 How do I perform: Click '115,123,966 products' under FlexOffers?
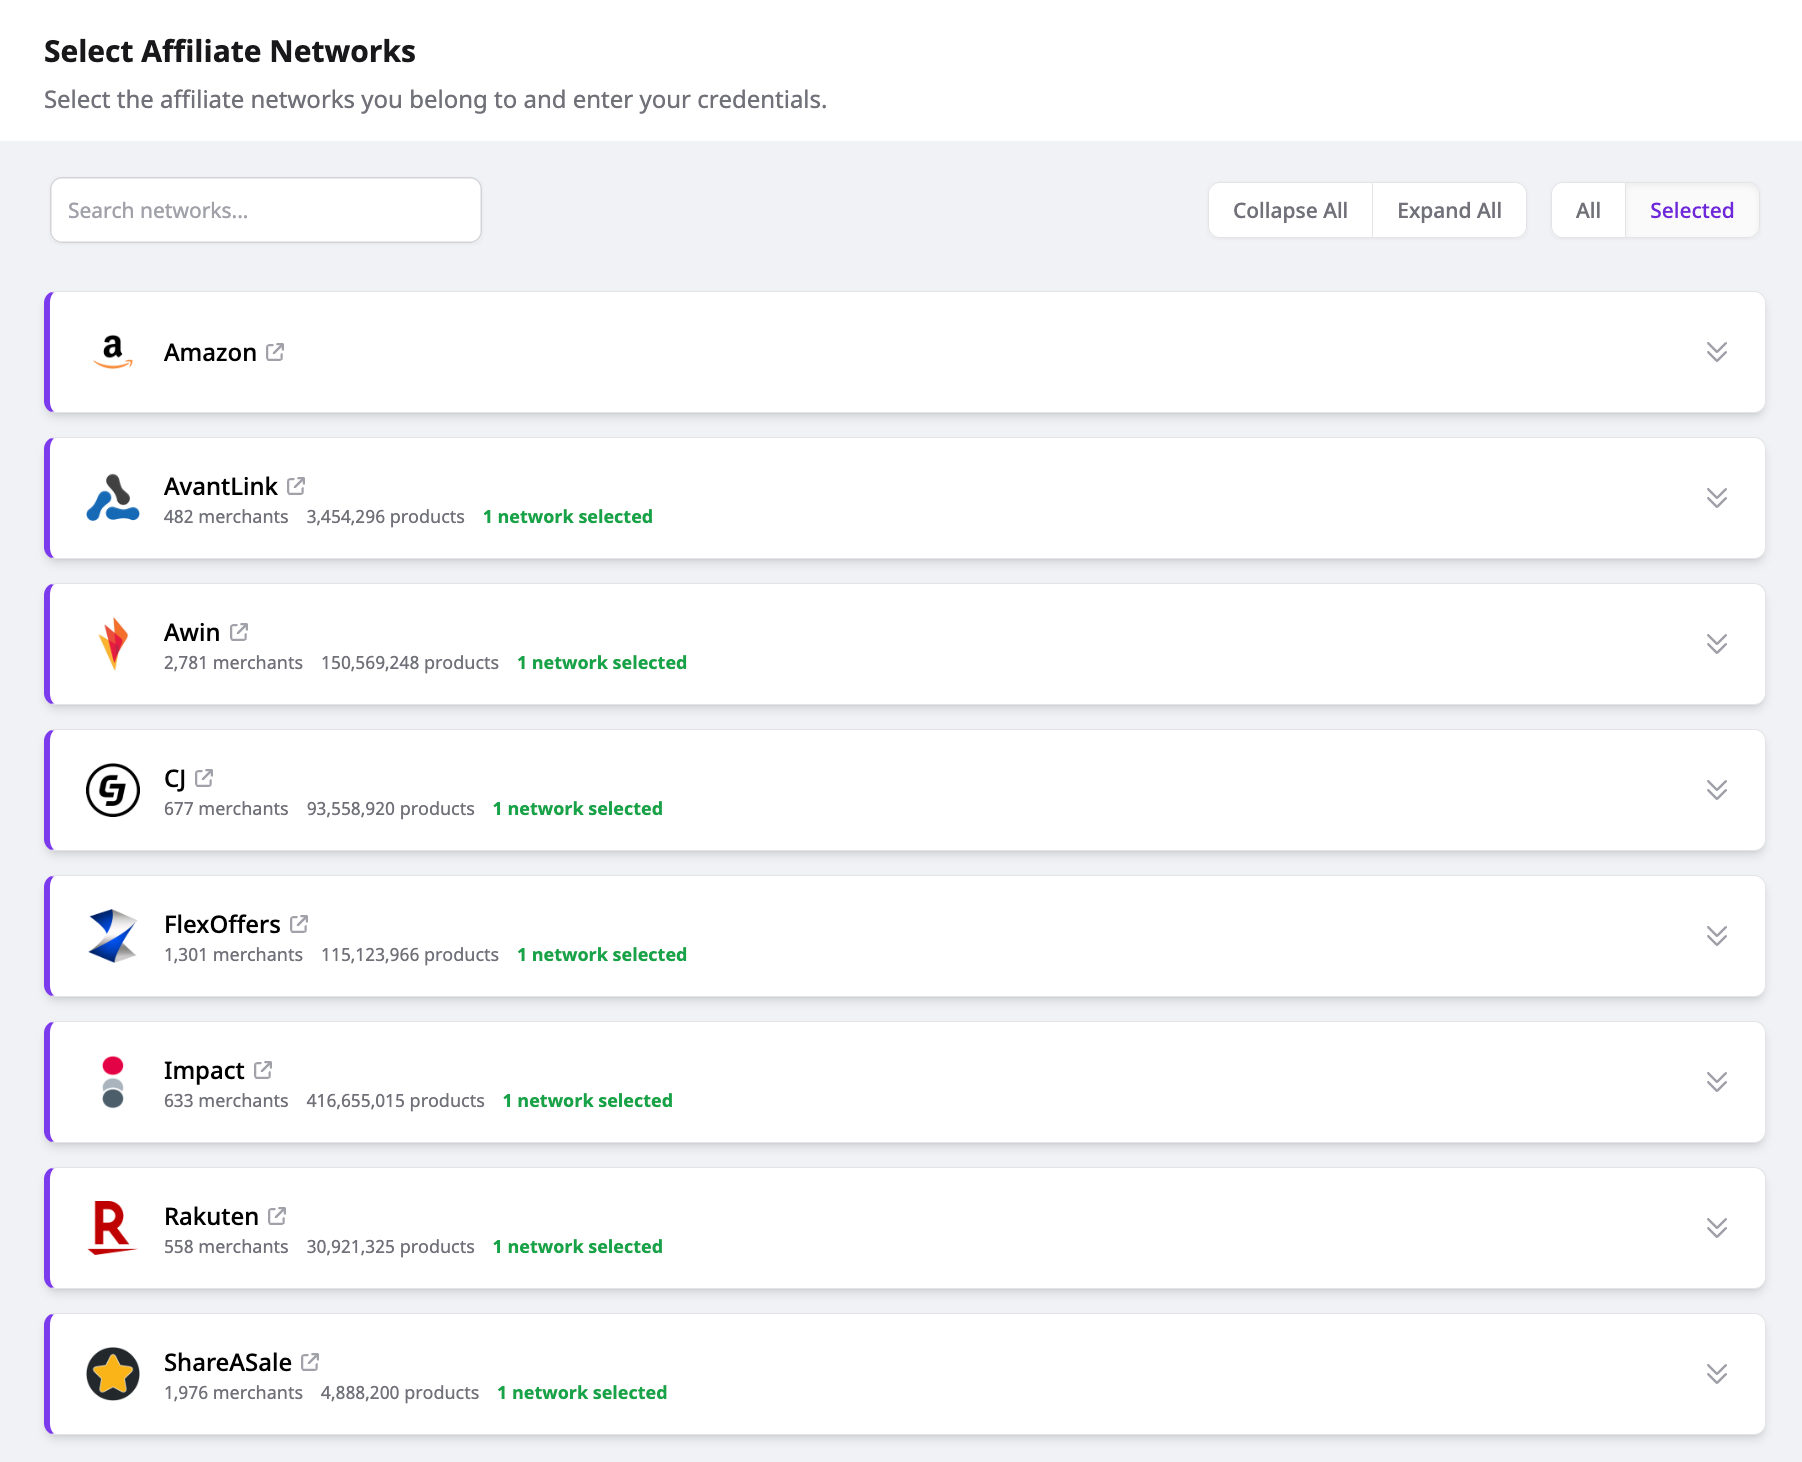(410, 955)
